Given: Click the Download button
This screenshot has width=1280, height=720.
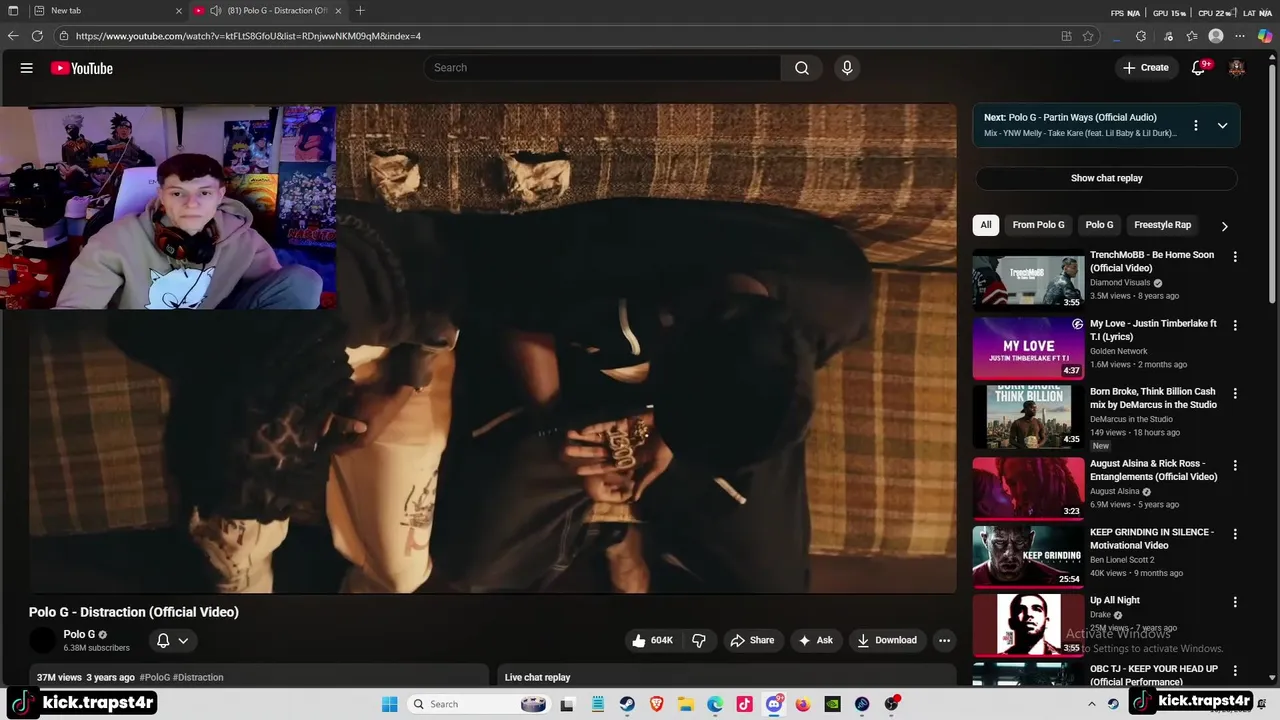Looking at the screenshot, I should pyautogui.click(x=886, y=640).
